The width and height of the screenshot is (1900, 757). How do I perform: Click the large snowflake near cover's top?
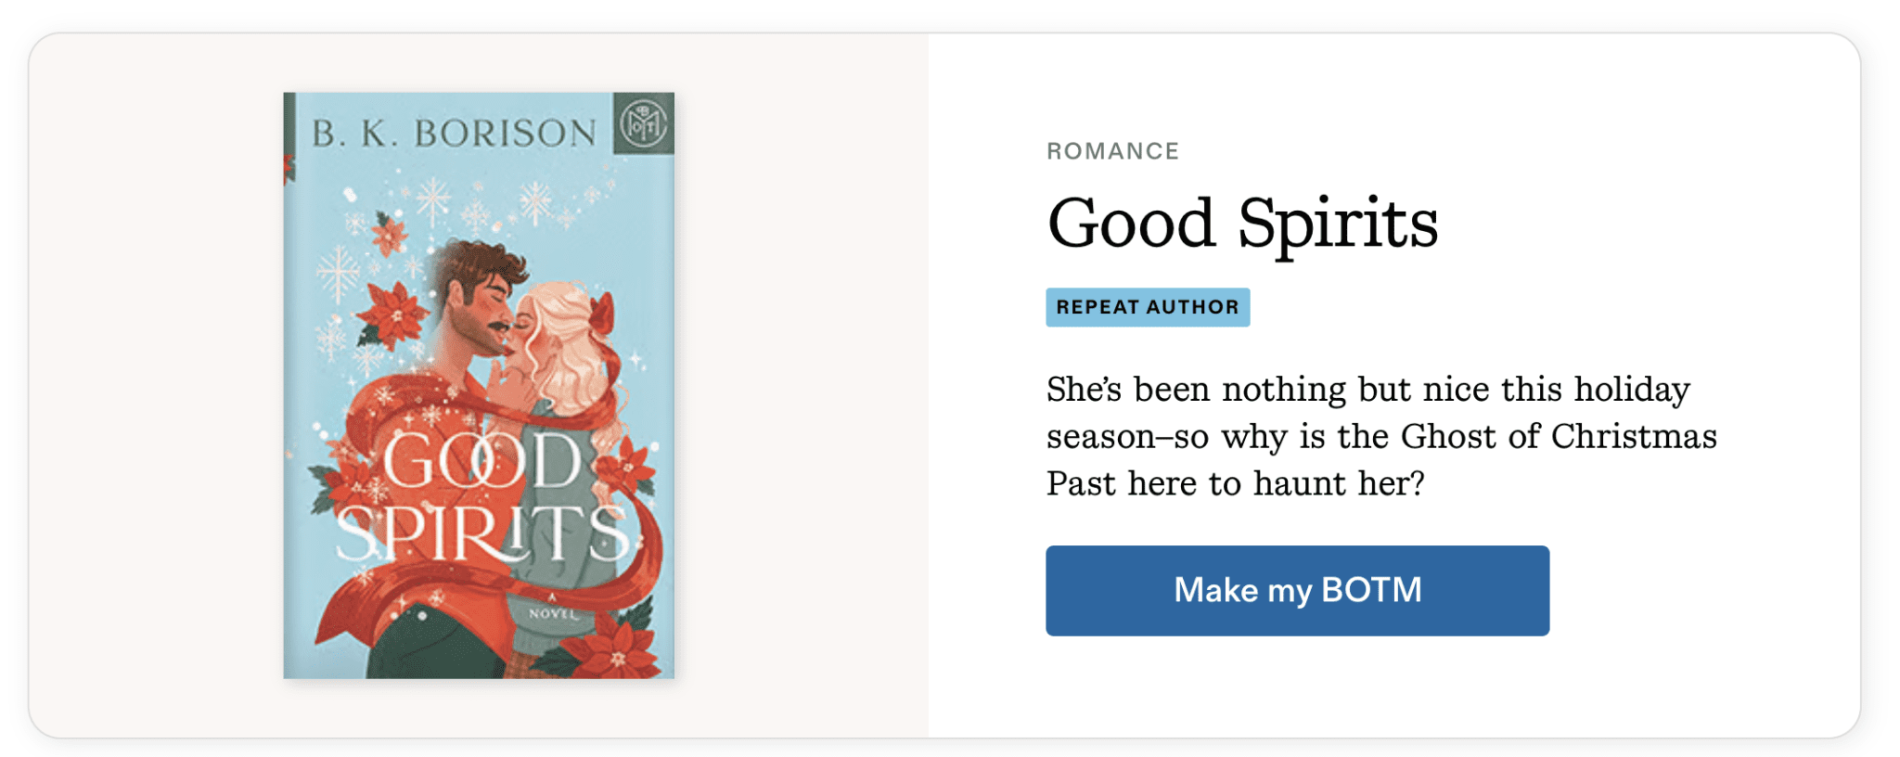tap(433, 199)
